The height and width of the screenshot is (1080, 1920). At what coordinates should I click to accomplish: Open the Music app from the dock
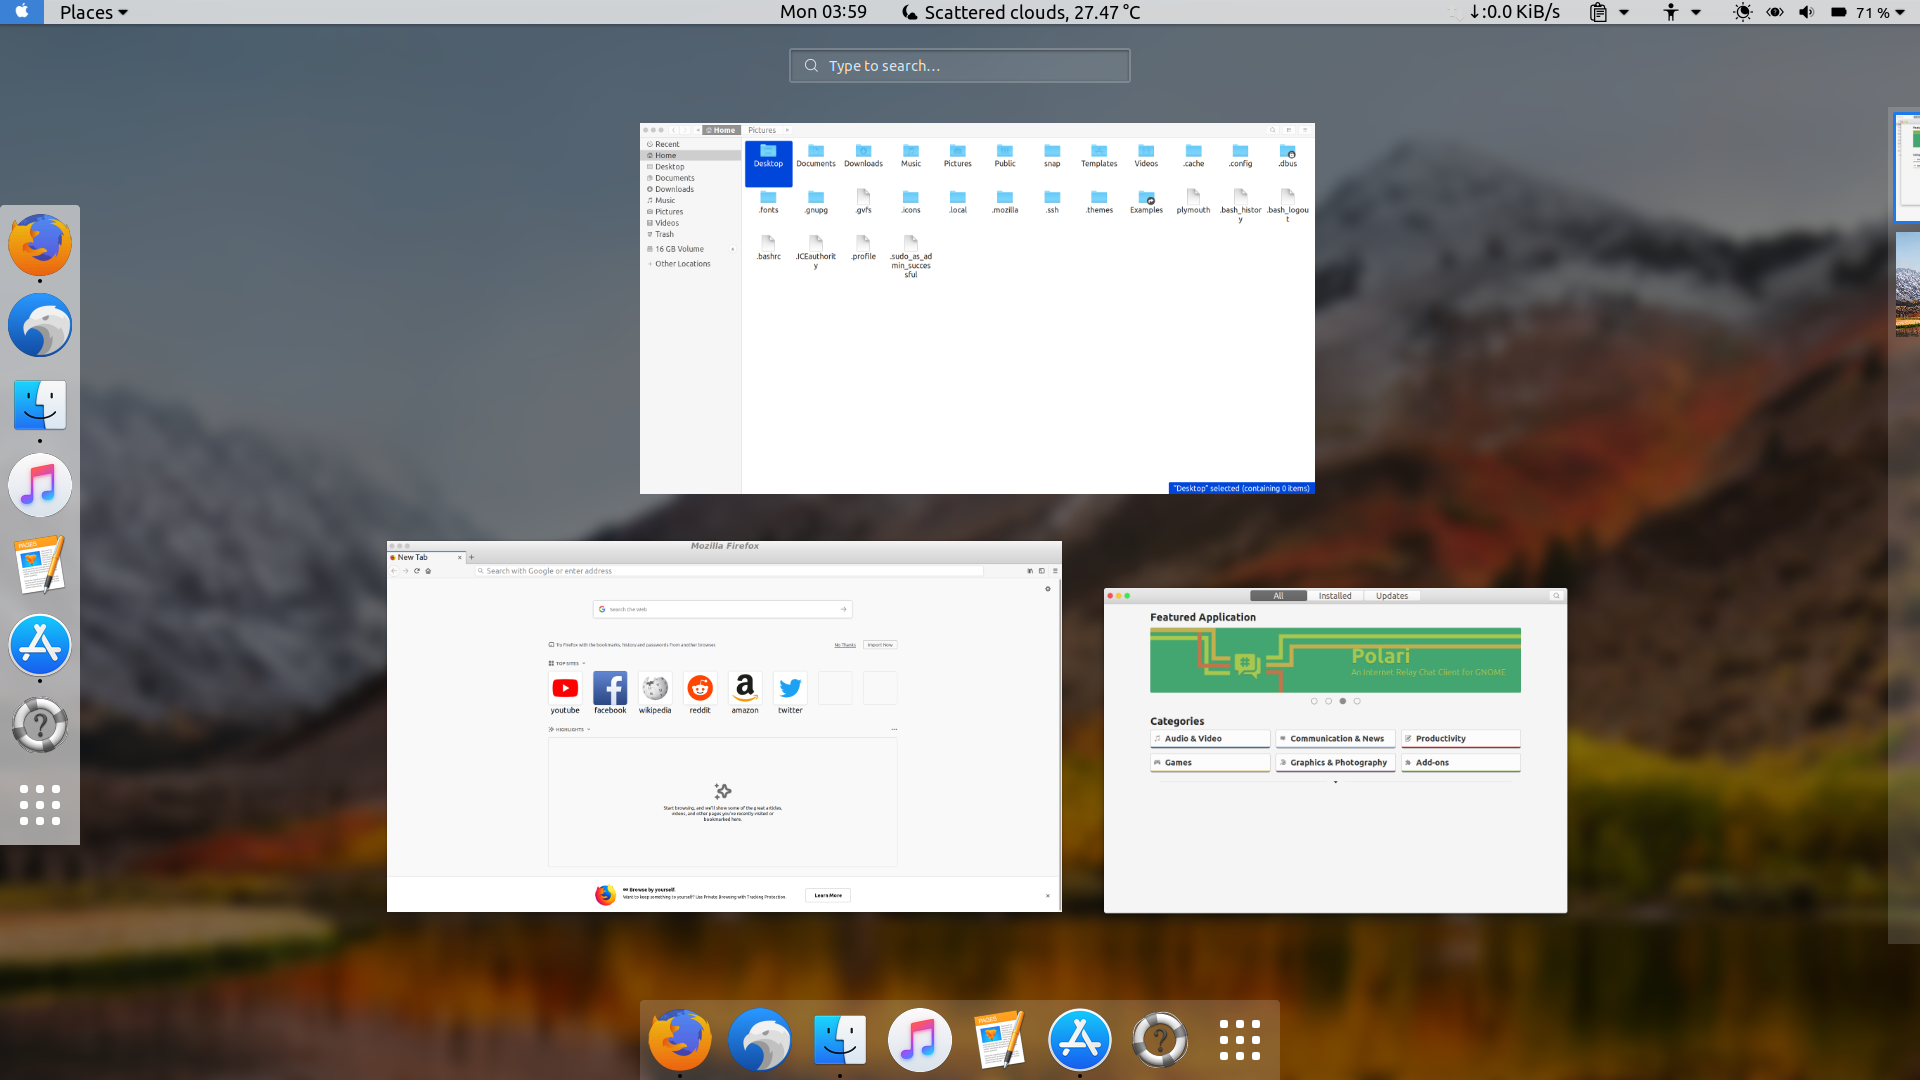coord(919,1039)
